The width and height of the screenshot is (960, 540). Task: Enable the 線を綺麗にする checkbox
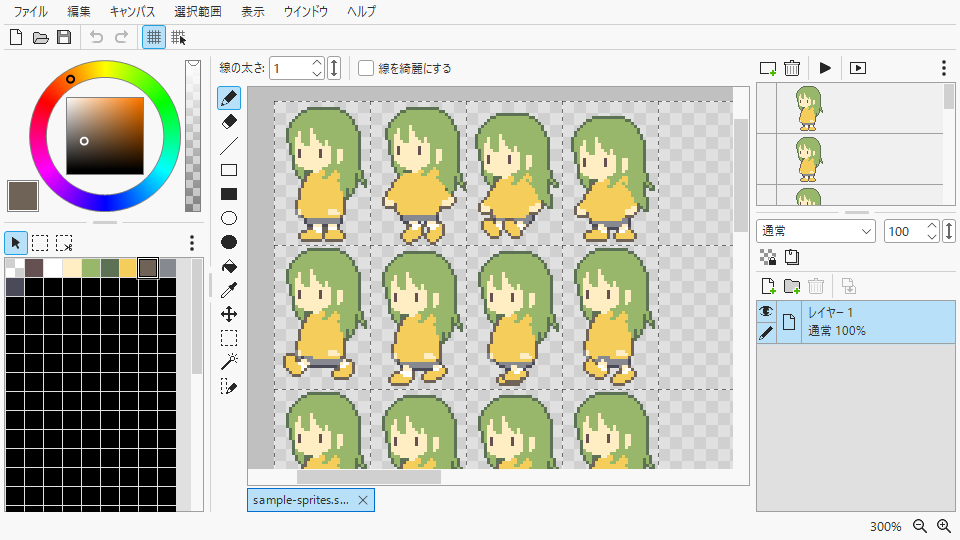366,68
